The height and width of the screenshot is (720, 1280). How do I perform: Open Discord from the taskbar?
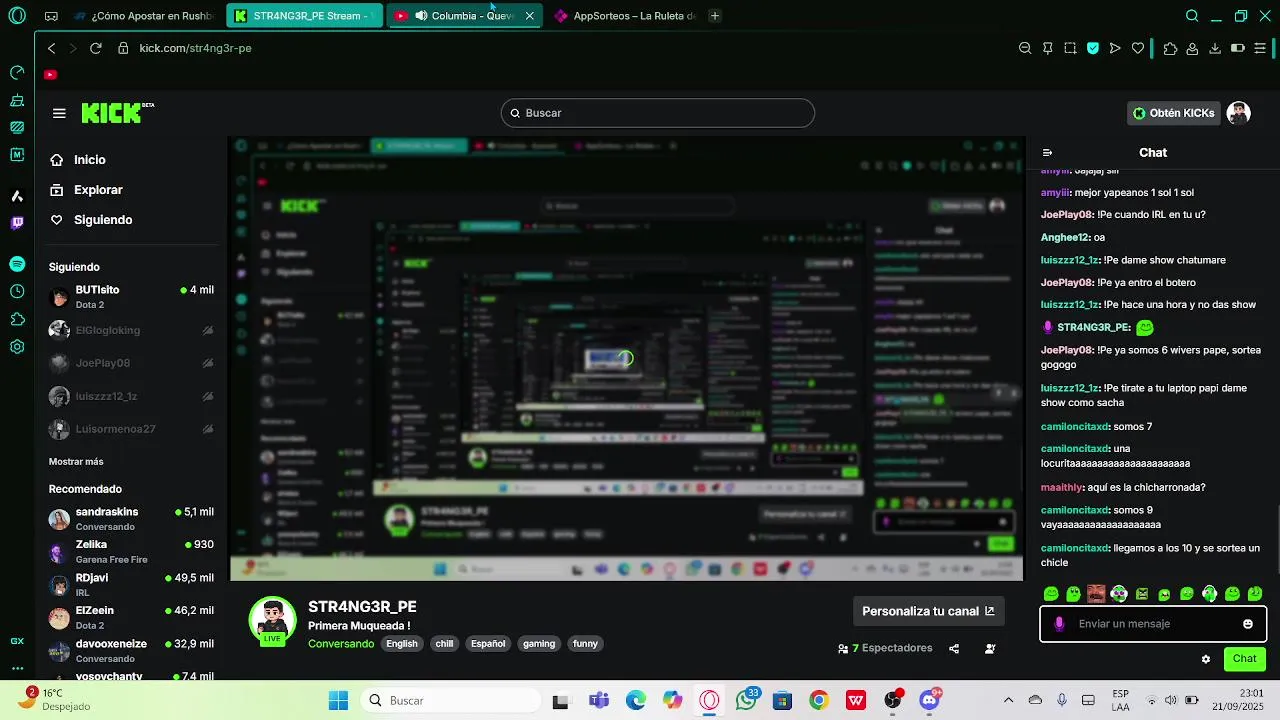point(929,701)
